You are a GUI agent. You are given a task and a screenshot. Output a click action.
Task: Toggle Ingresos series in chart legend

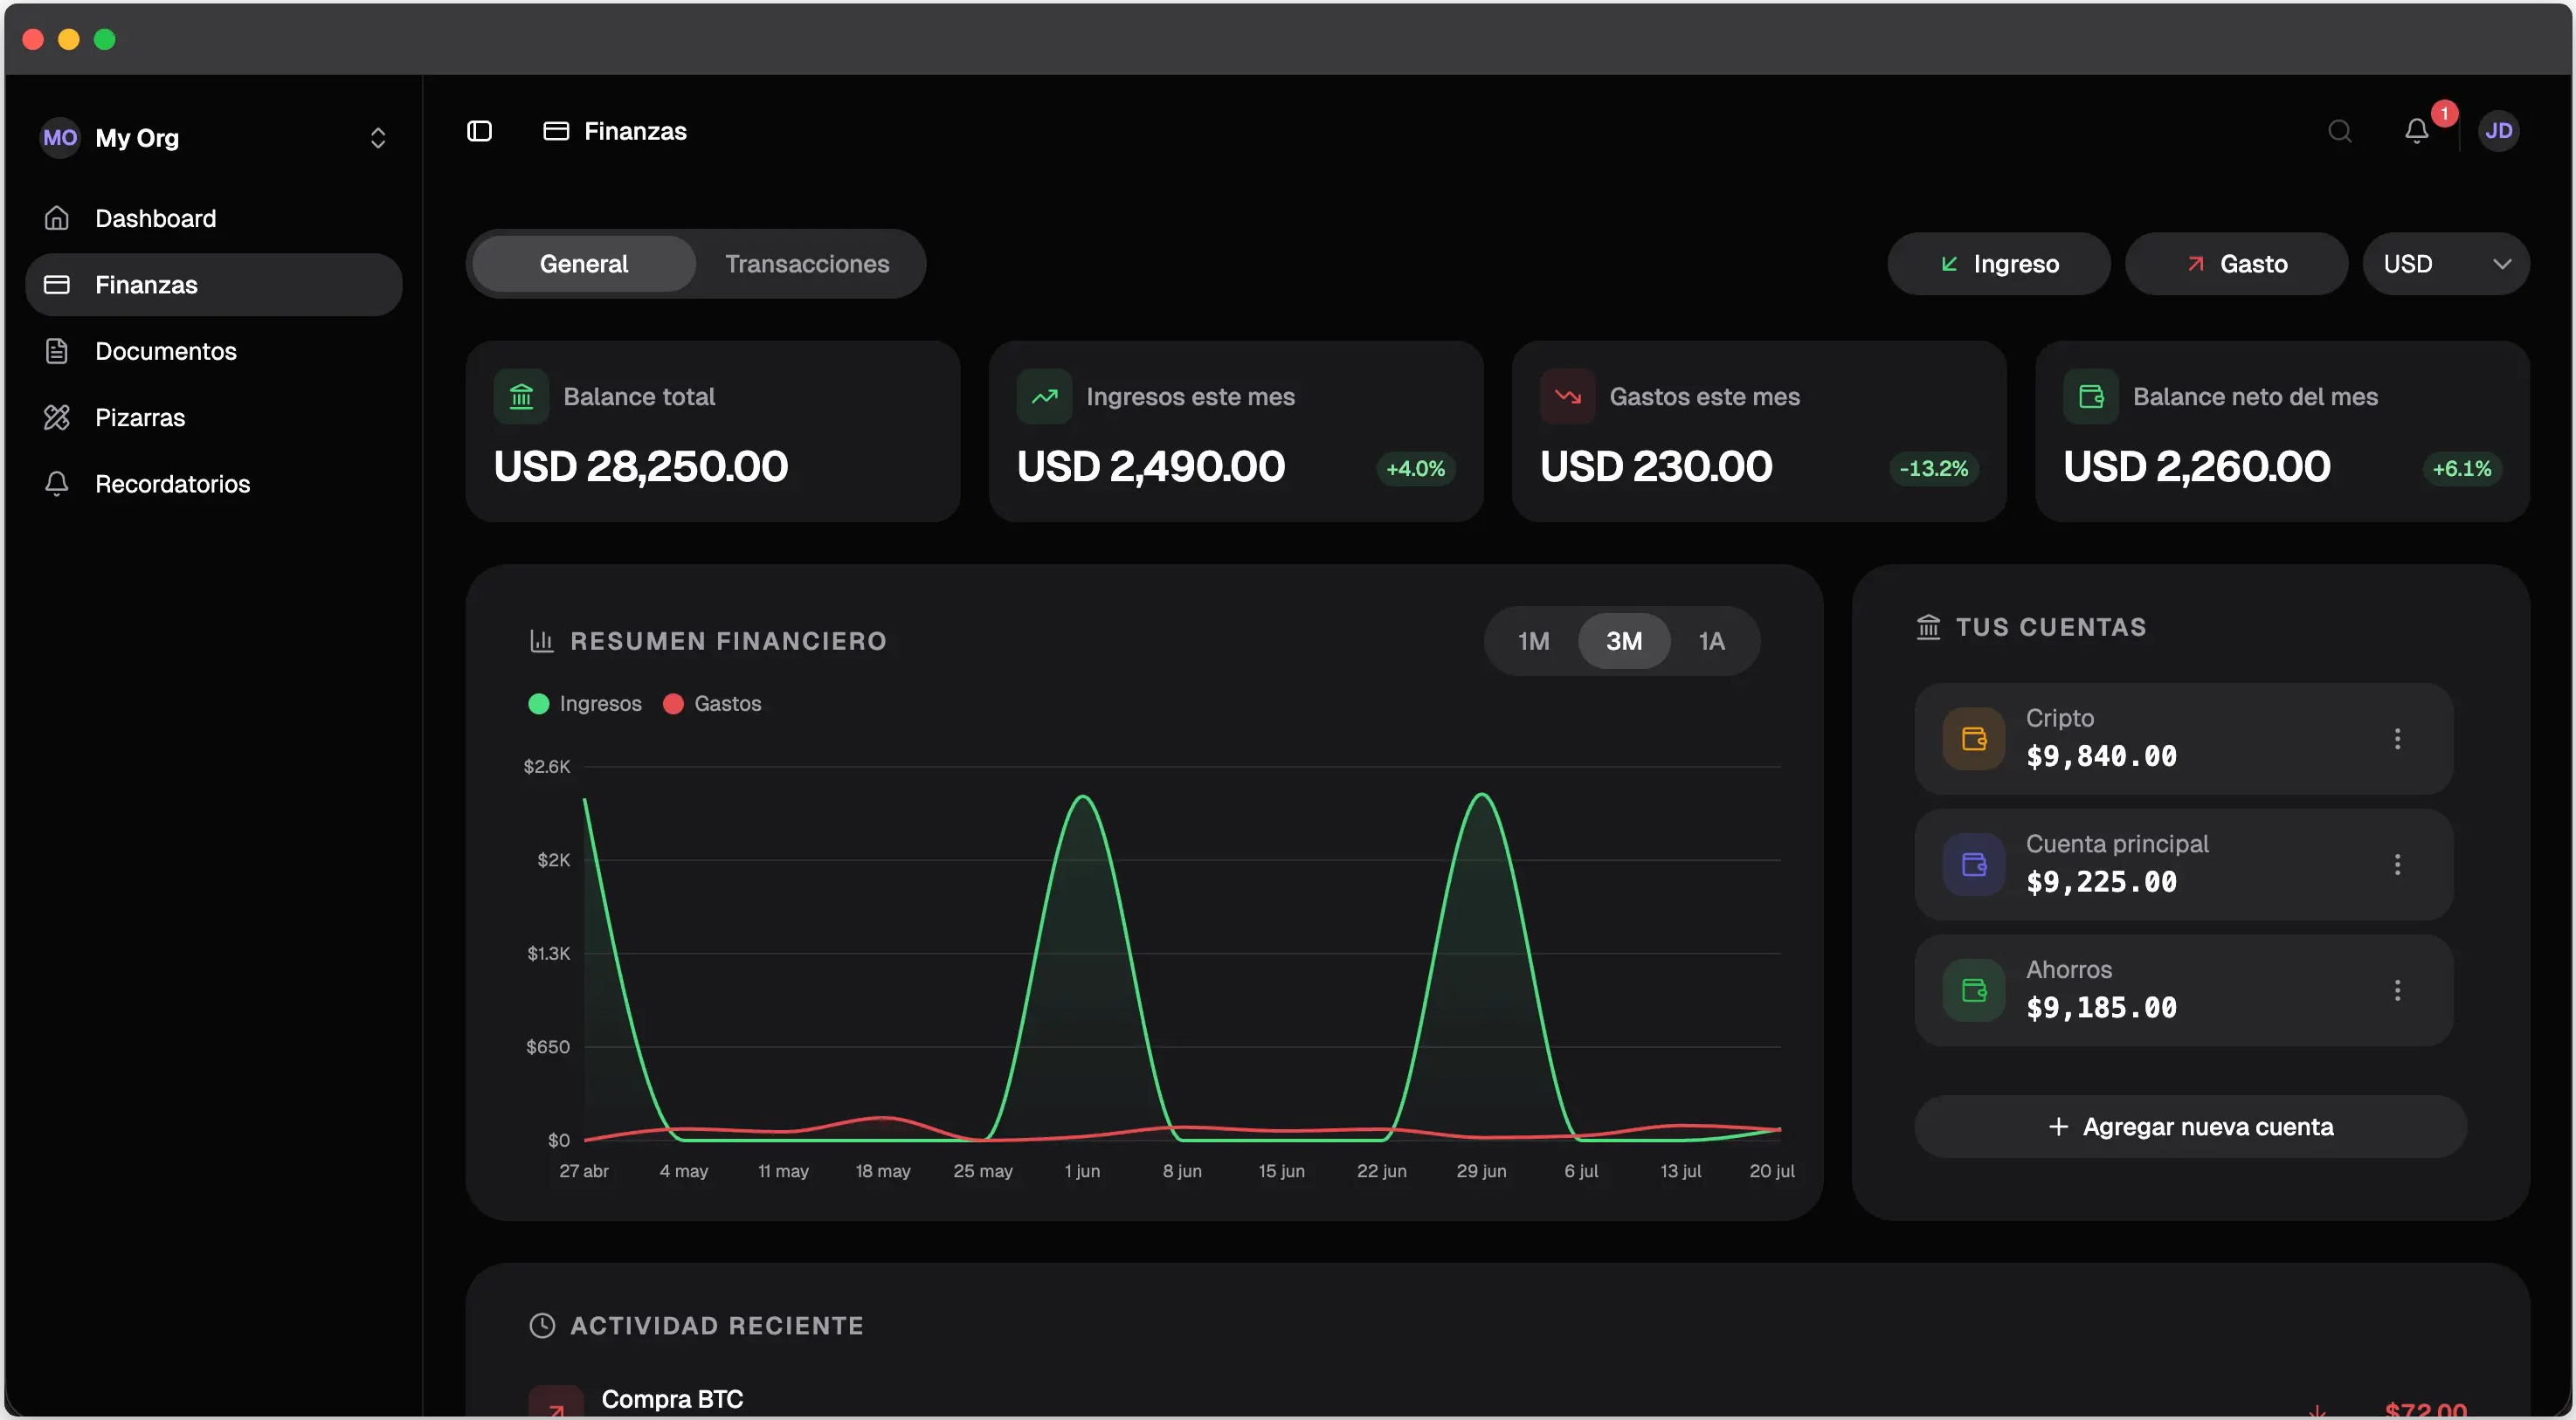click(585, 703)
